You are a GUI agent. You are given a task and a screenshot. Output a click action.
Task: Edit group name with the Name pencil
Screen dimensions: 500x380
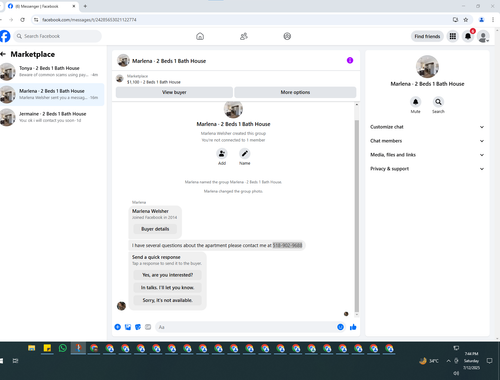click(x=245, y=154)
